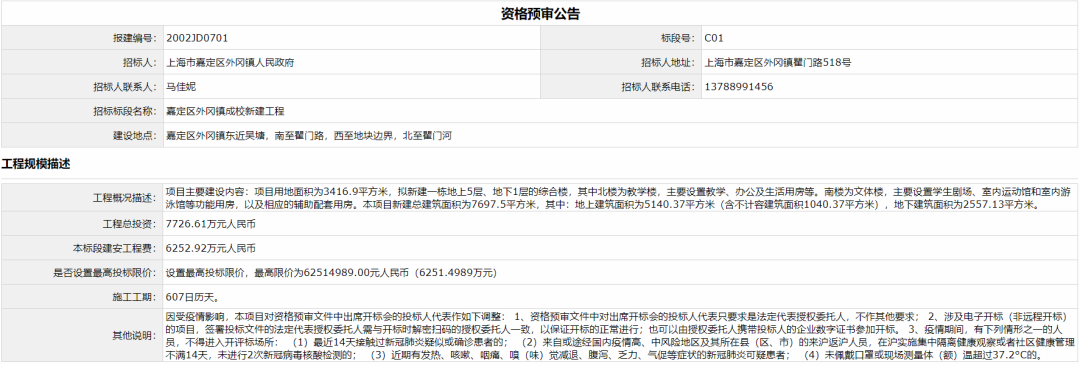This screenshot has width=1080, height=365.
Task: Select the 标段号 value C01
Action: pyautogui.click(x=714, y=38)
